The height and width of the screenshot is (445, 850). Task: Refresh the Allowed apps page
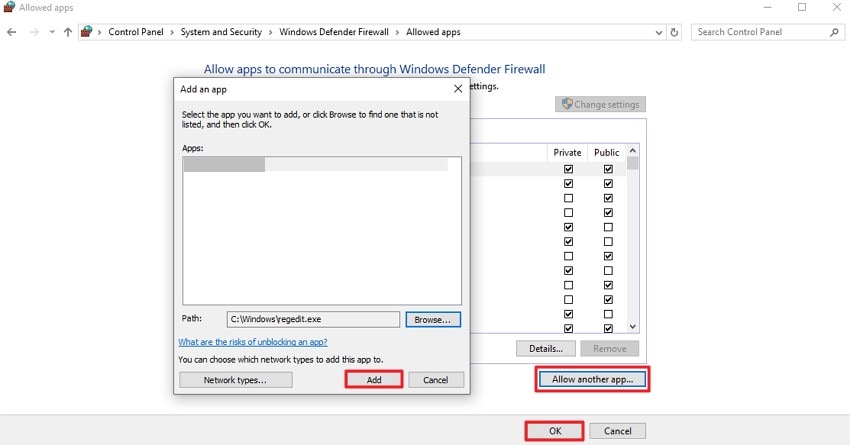coord(674,32)
